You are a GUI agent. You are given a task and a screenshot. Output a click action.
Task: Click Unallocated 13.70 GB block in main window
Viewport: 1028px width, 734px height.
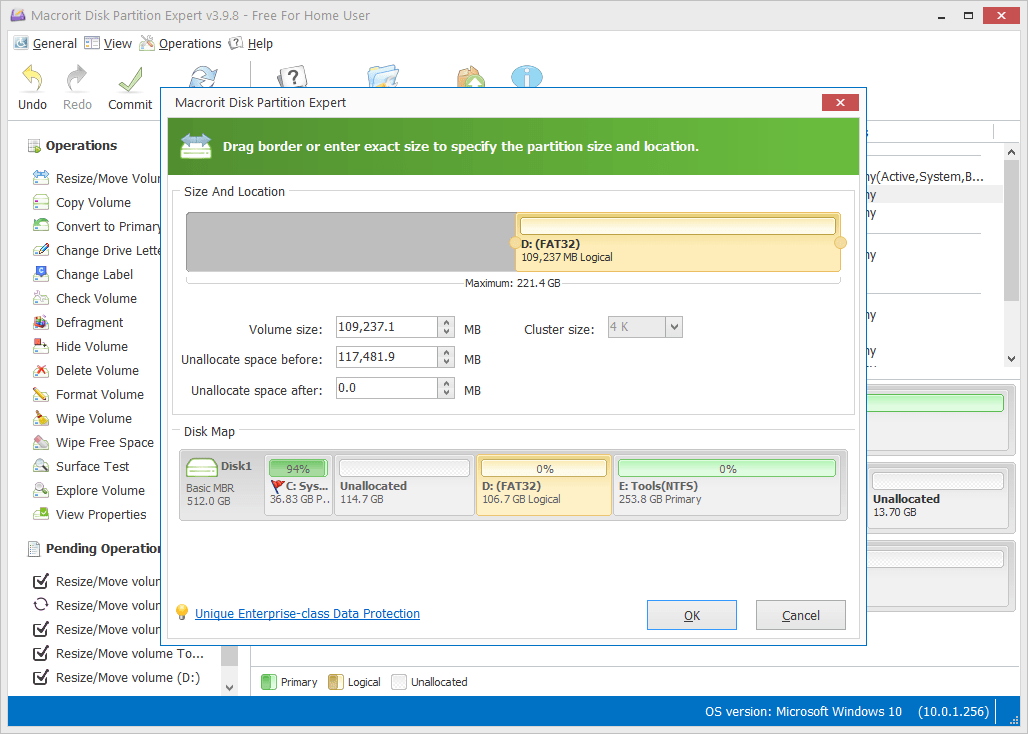coord(938,498)
